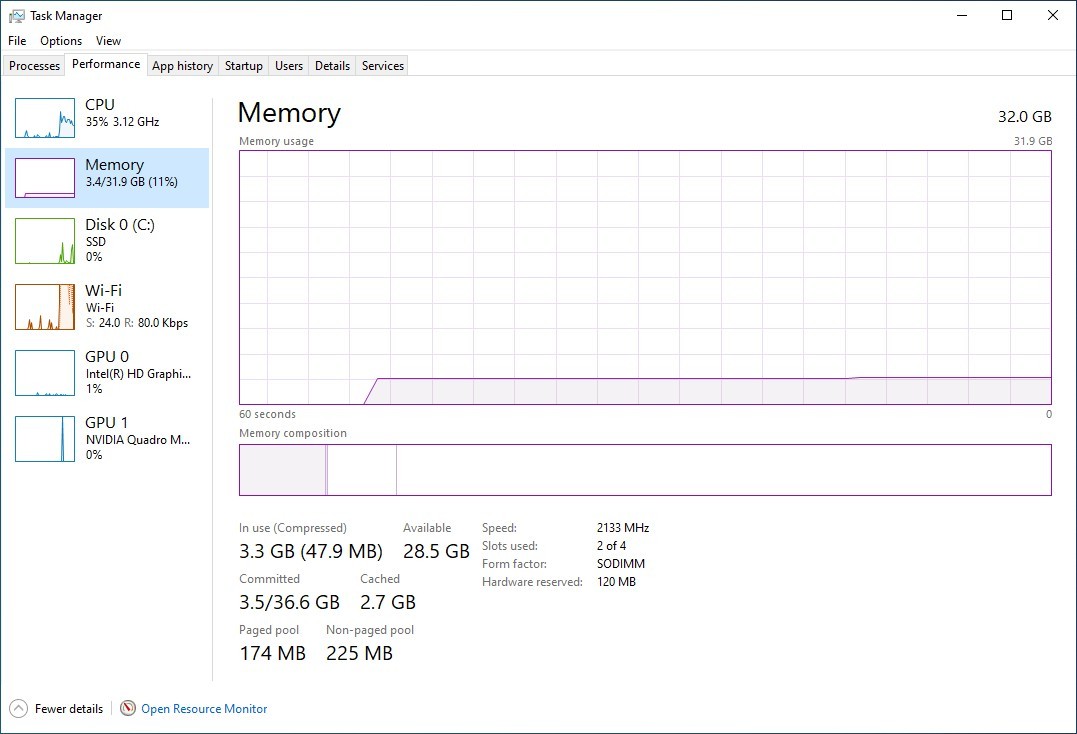Viewport: 1077px width, 734px height.
Task: Switch to the App history tab
Action: 183,66
